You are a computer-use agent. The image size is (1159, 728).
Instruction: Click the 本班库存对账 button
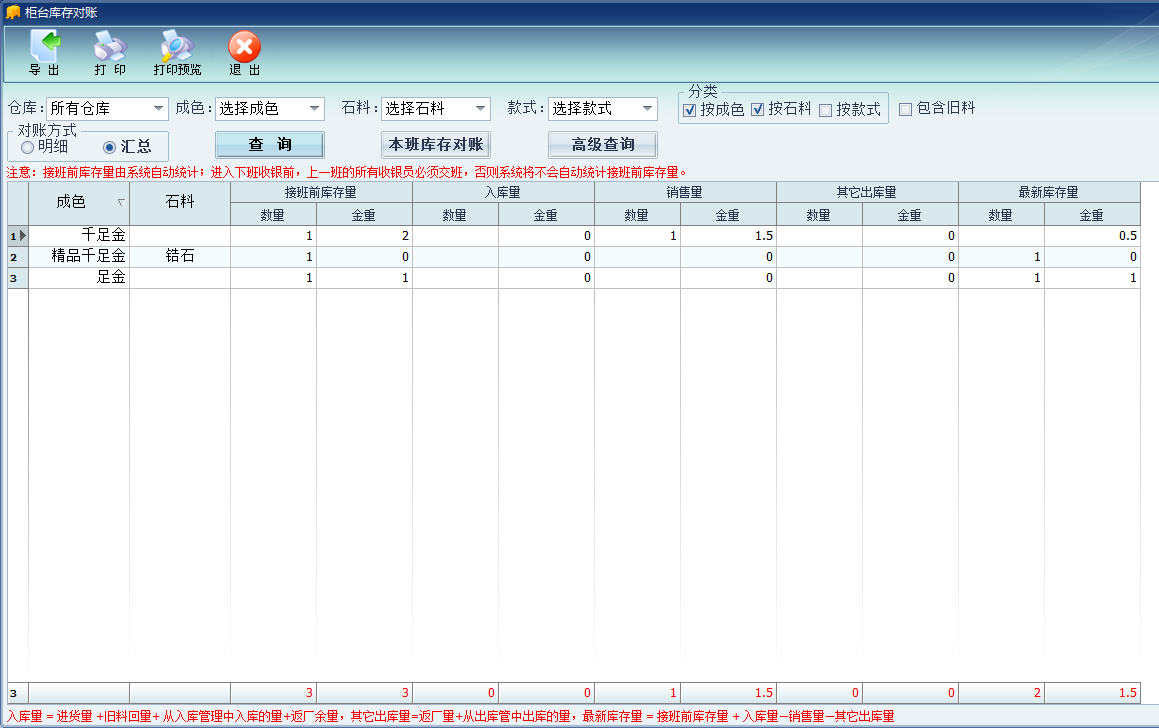[x=436, y=145]
